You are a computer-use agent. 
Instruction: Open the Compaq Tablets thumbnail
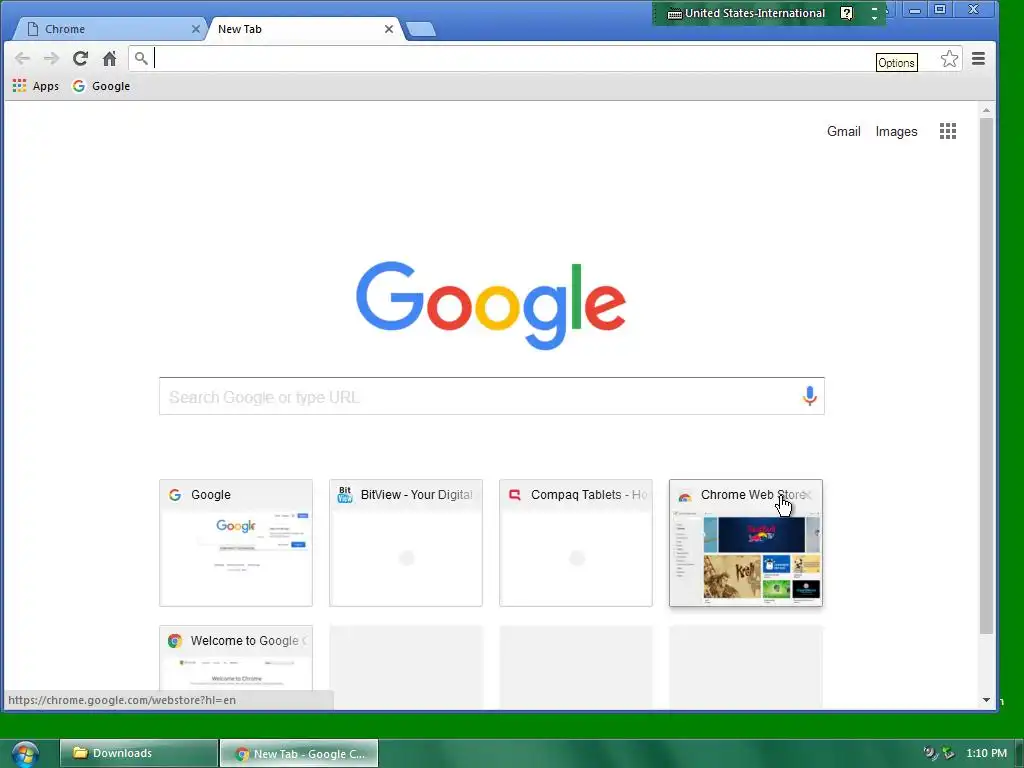tap(575, 543)
